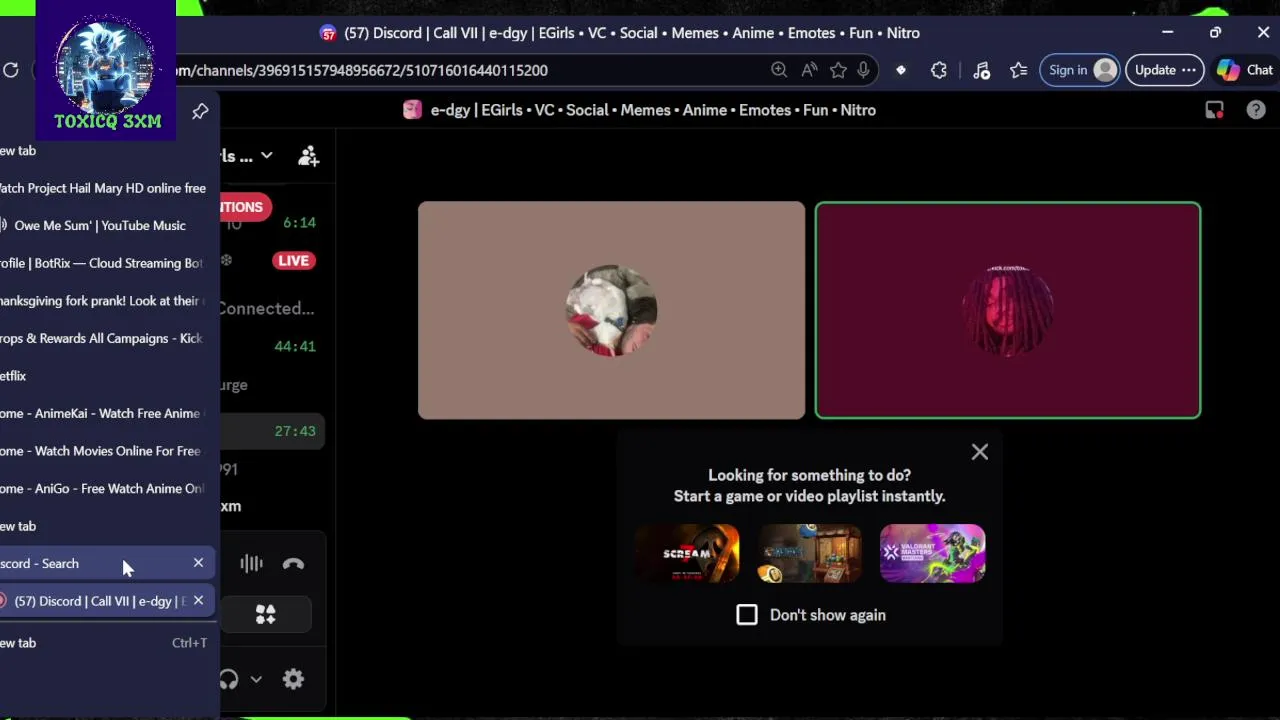Open the Extensions puzzle icon
The height and width of the screenshot is (720, 1280).
tap(939, 70)
